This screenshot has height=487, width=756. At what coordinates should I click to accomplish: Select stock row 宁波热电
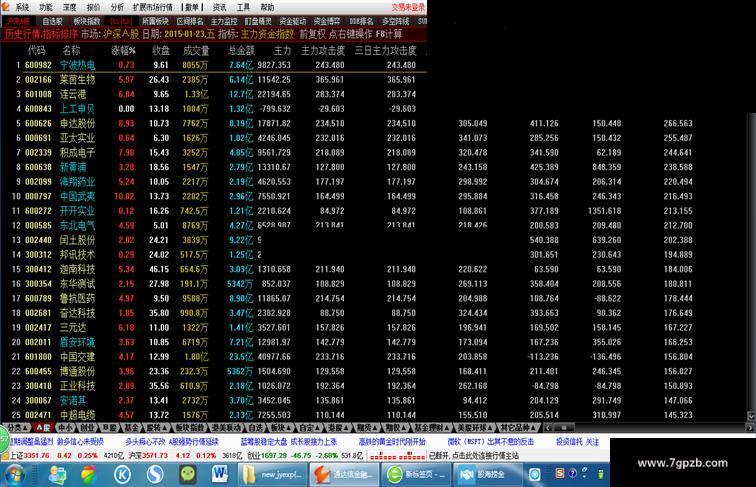pyautogui.click(x=213, y=65)
